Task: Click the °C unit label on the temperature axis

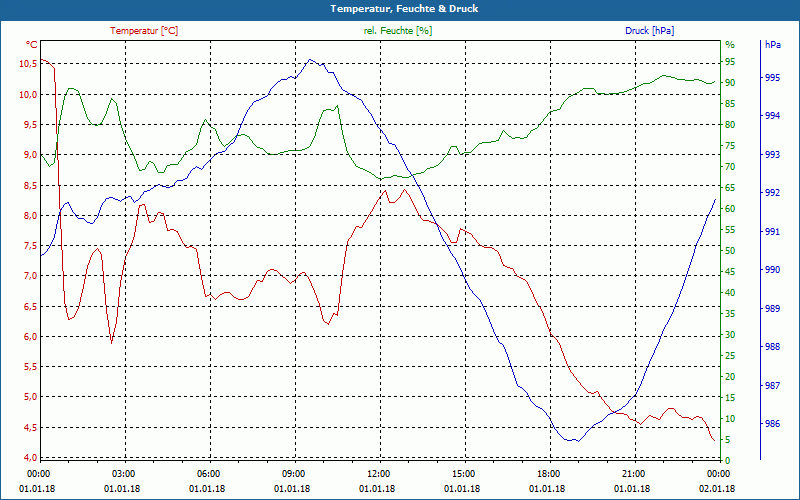Action: [x=32, y=45]
